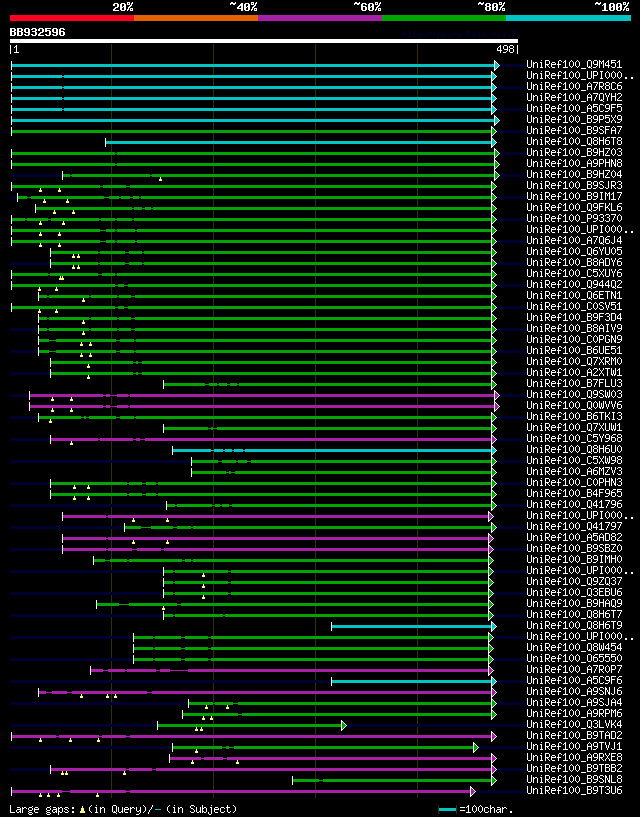Screen dimensions: 640x817
Task: Click the white BB932596 query sequence bar
Action: pos(264,41)
